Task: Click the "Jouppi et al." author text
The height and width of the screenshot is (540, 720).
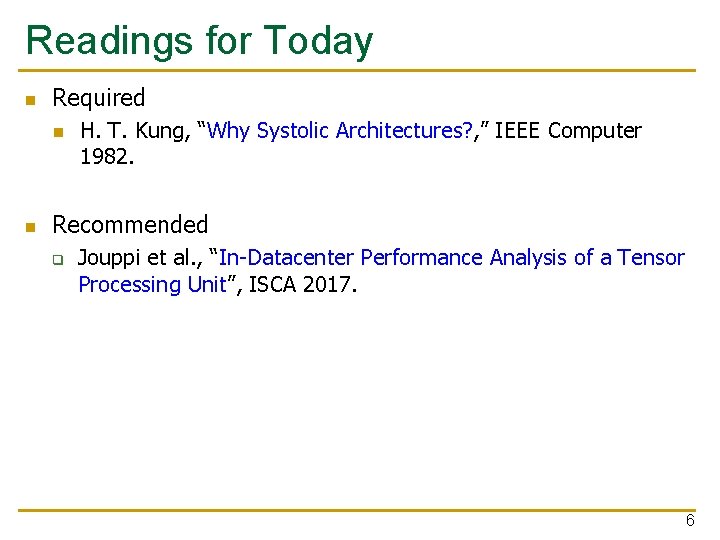Action: [x=140, y=258]
